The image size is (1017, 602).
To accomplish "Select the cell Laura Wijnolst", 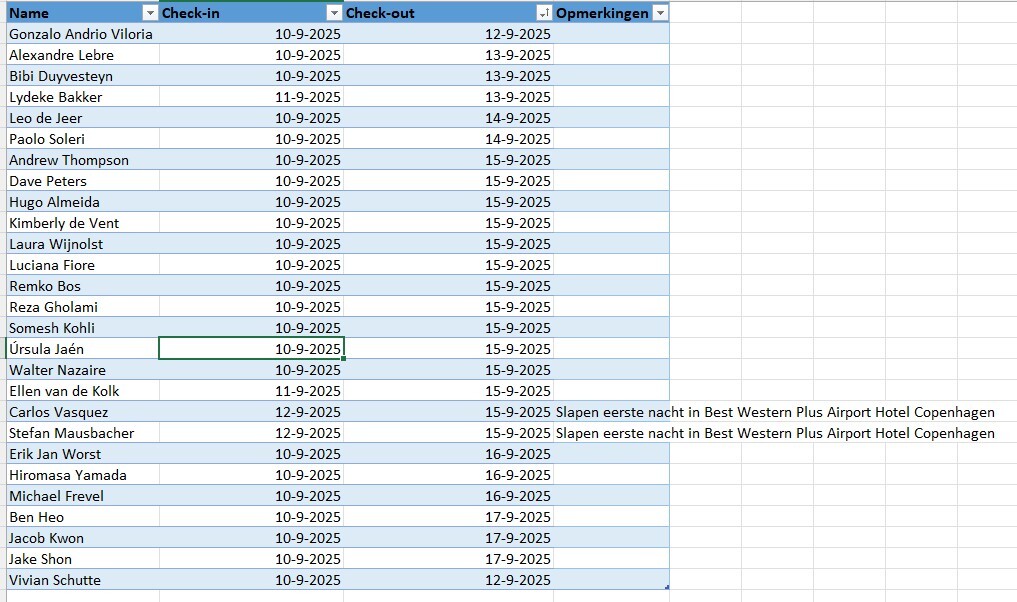I will pyautogui.click(x=82, y=244).
